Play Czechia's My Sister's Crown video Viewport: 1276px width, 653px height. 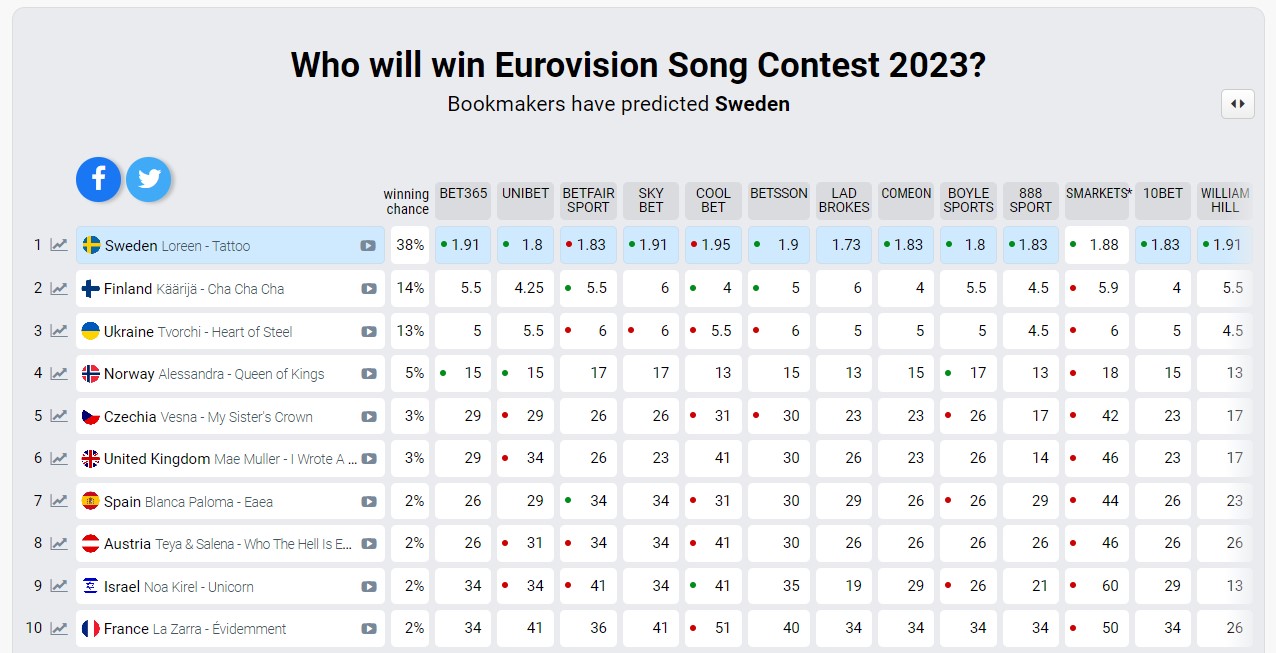[368, 417]
